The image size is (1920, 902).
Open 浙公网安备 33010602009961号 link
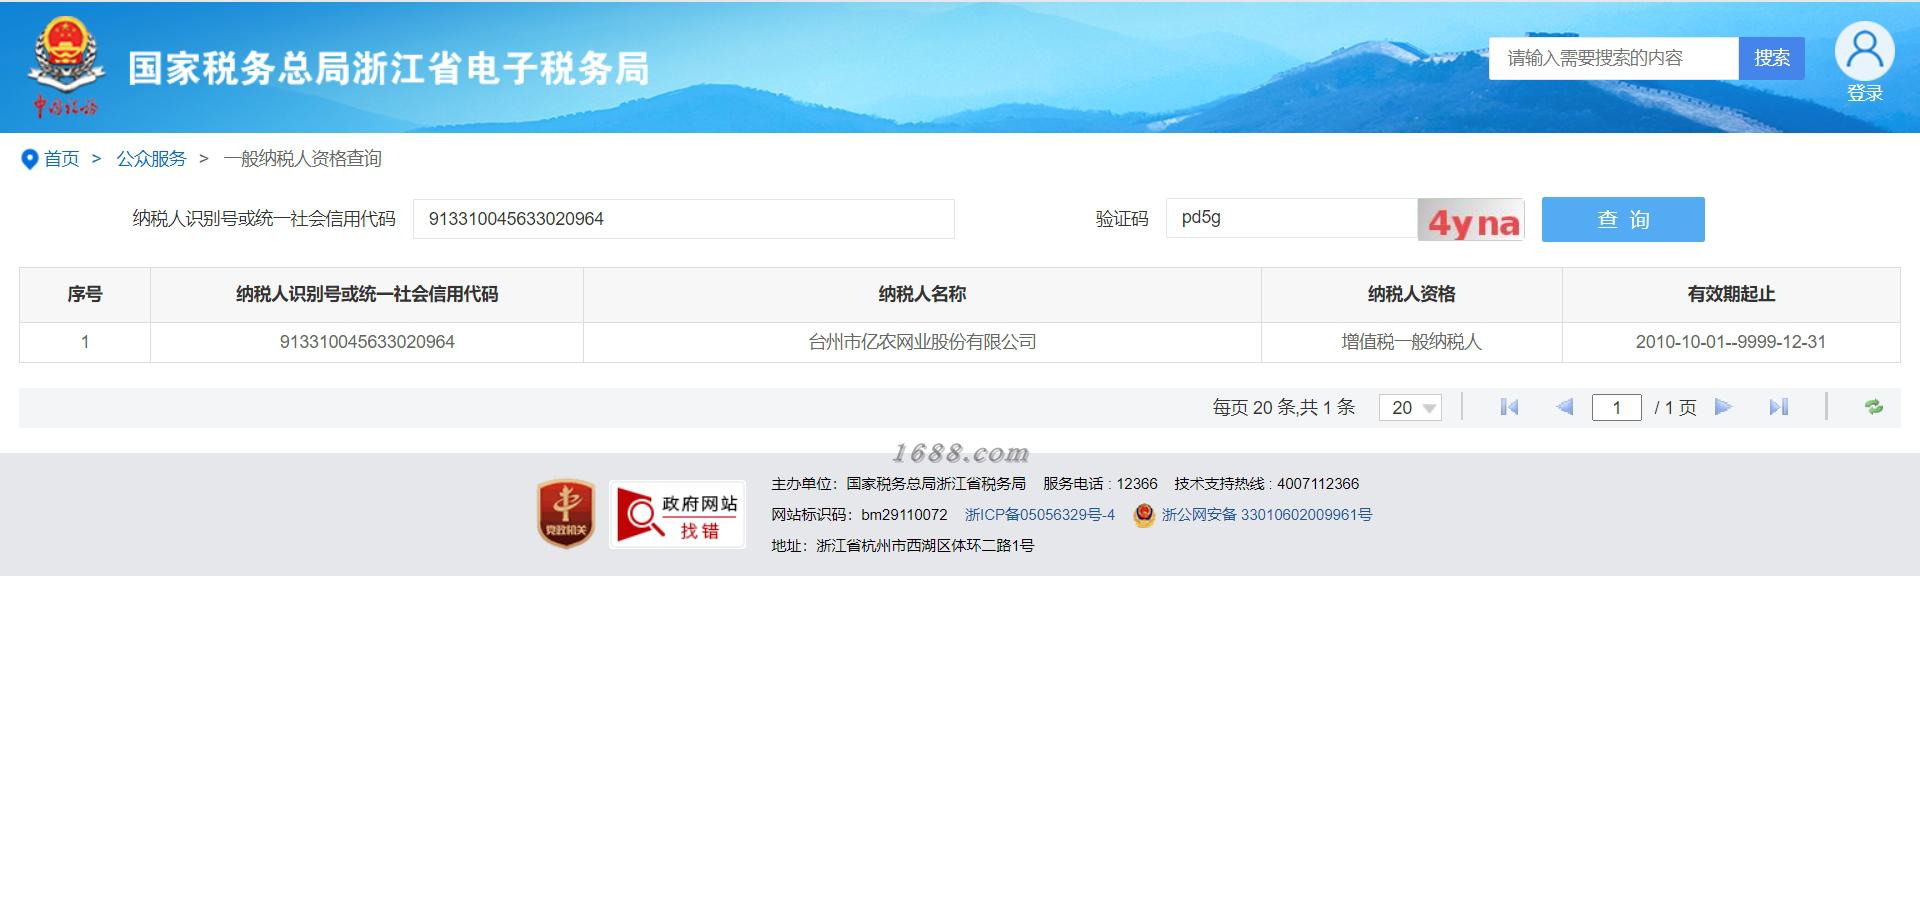(x=1266, y=515)
